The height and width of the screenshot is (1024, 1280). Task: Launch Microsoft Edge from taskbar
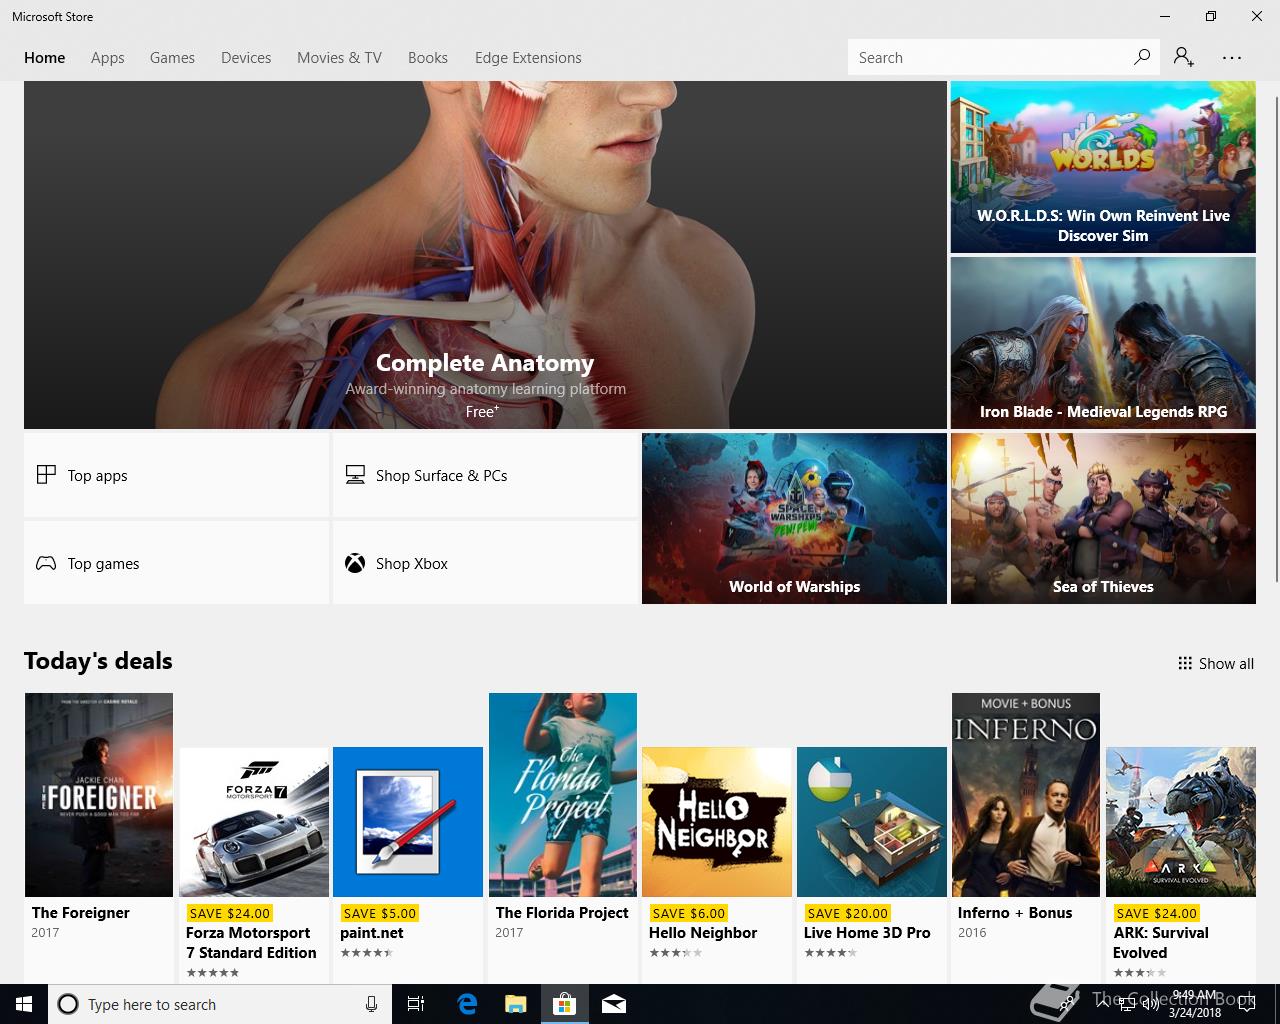[467, 1004]
